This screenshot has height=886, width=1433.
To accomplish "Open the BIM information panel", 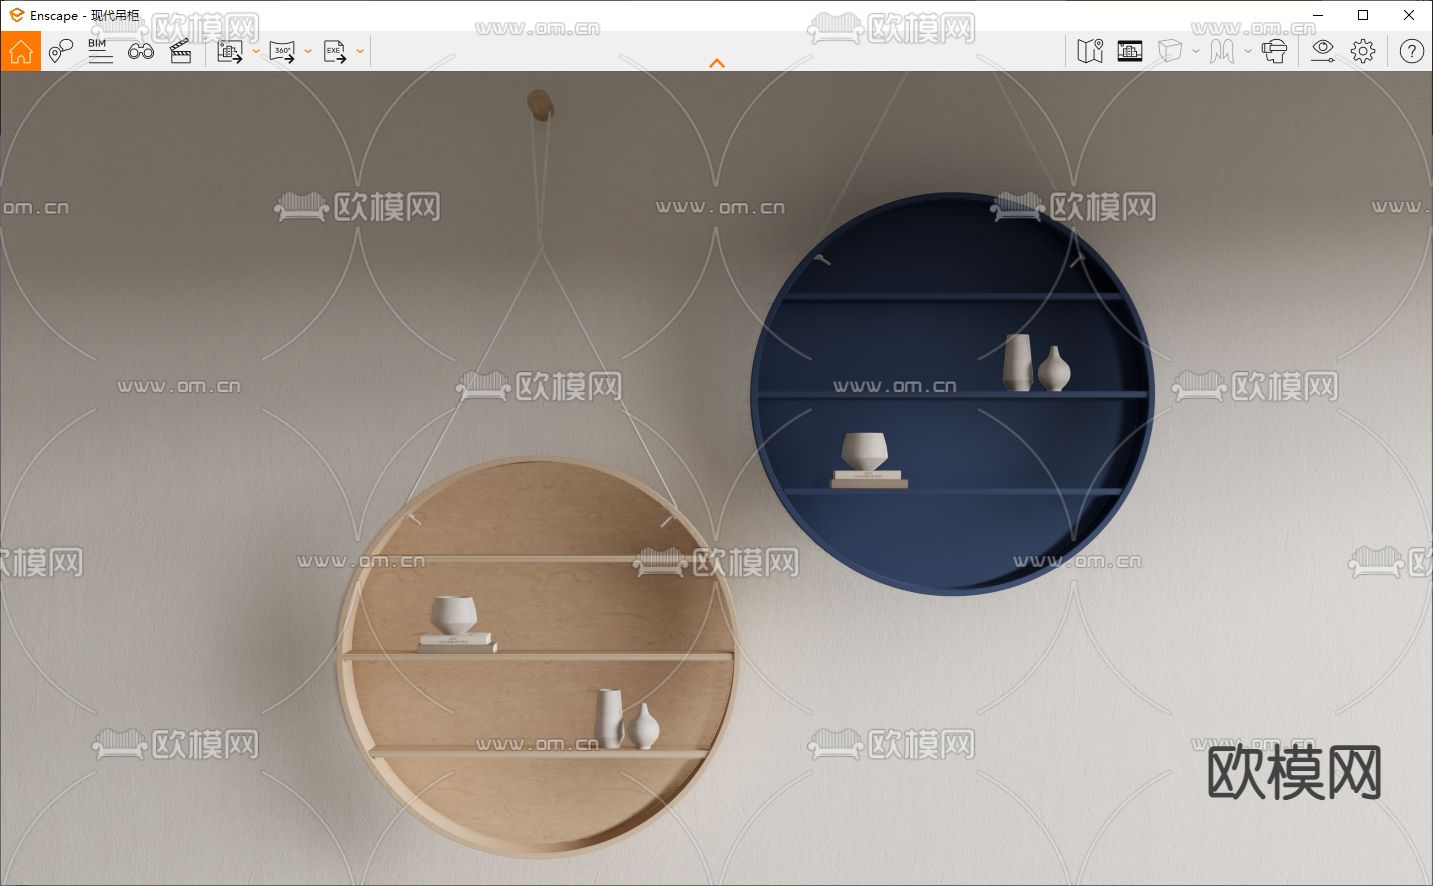I will [x=100, y=51].
